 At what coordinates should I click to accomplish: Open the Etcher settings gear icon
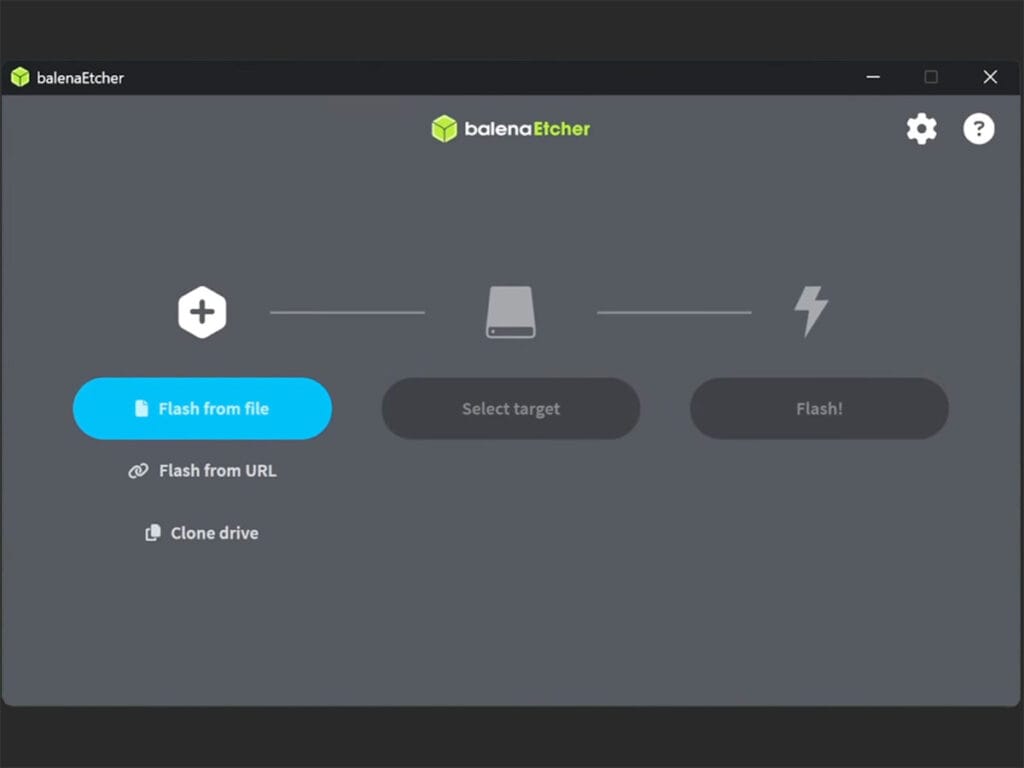coord(921,128)
